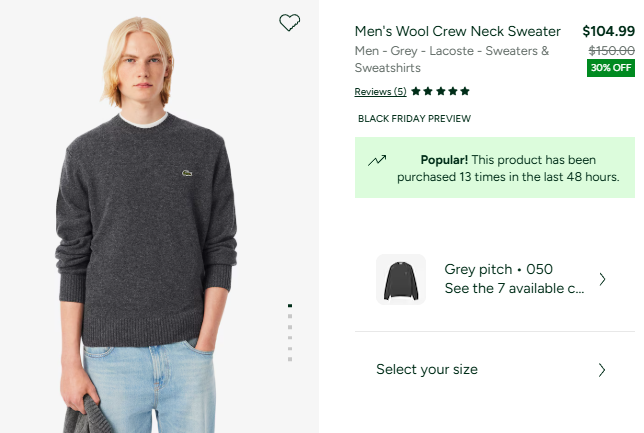Show the fourth image indicator dot

click(290, 338)
